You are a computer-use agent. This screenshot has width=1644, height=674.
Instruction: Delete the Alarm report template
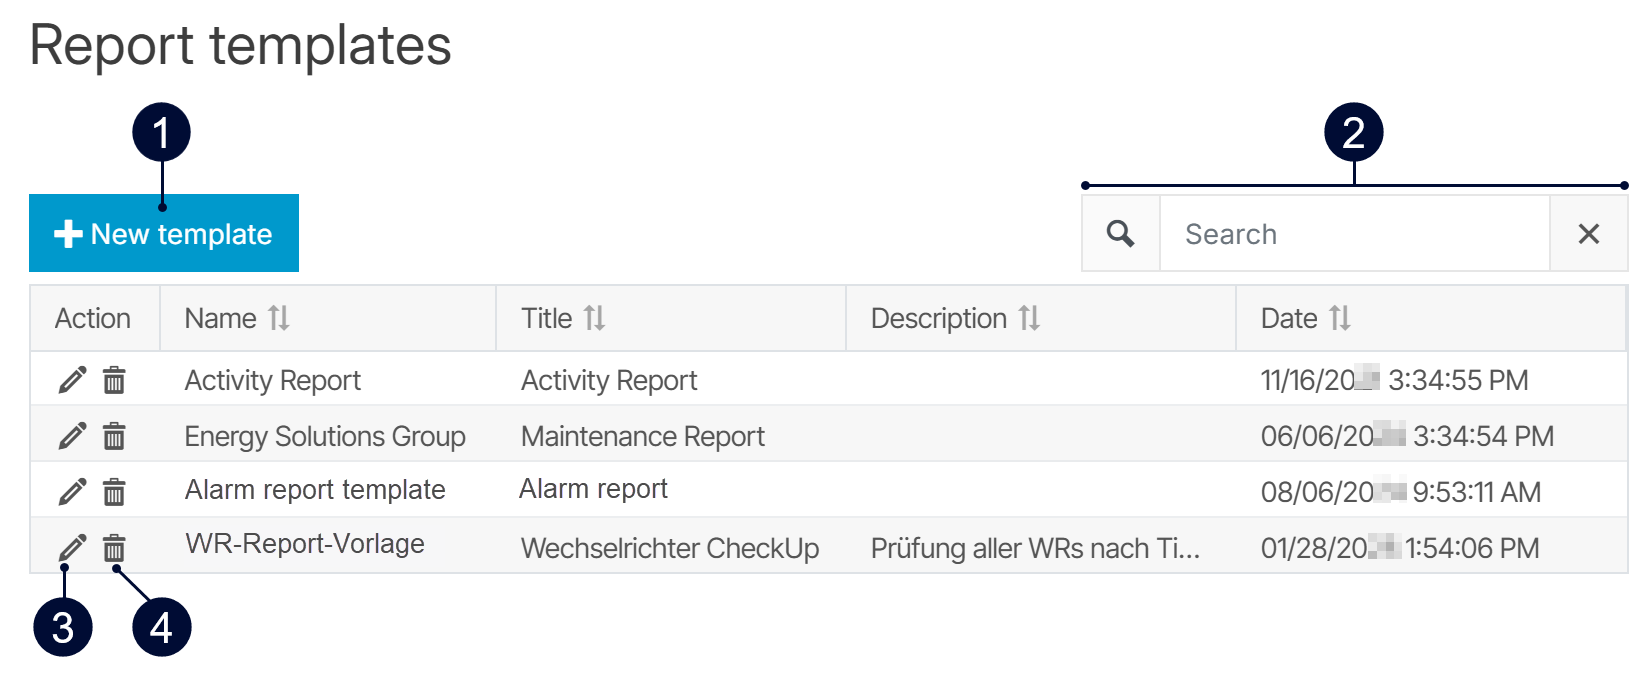115,492
